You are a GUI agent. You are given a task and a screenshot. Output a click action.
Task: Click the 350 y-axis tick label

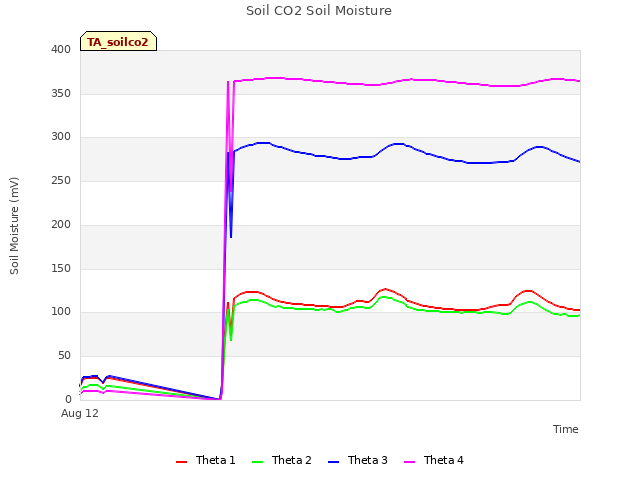coord(61,93)
